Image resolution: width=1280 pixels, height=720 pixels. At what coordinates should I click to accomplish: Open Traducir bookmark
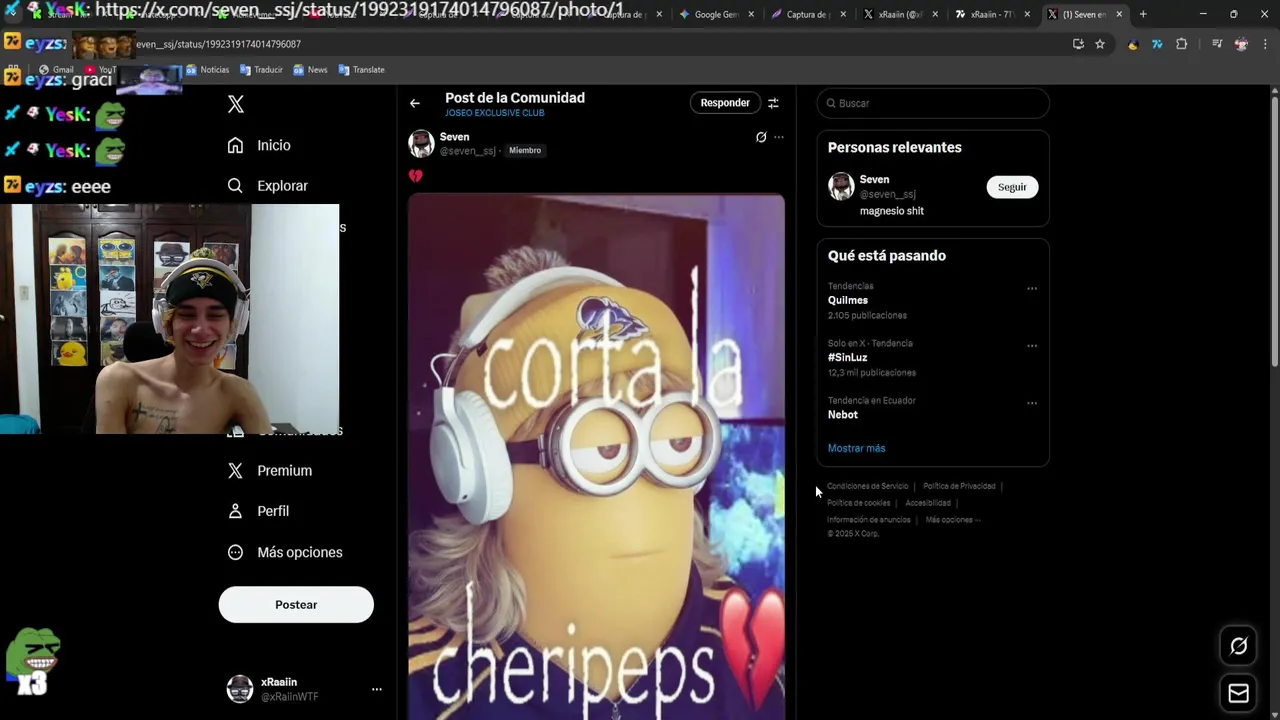[x=260, y=70]
